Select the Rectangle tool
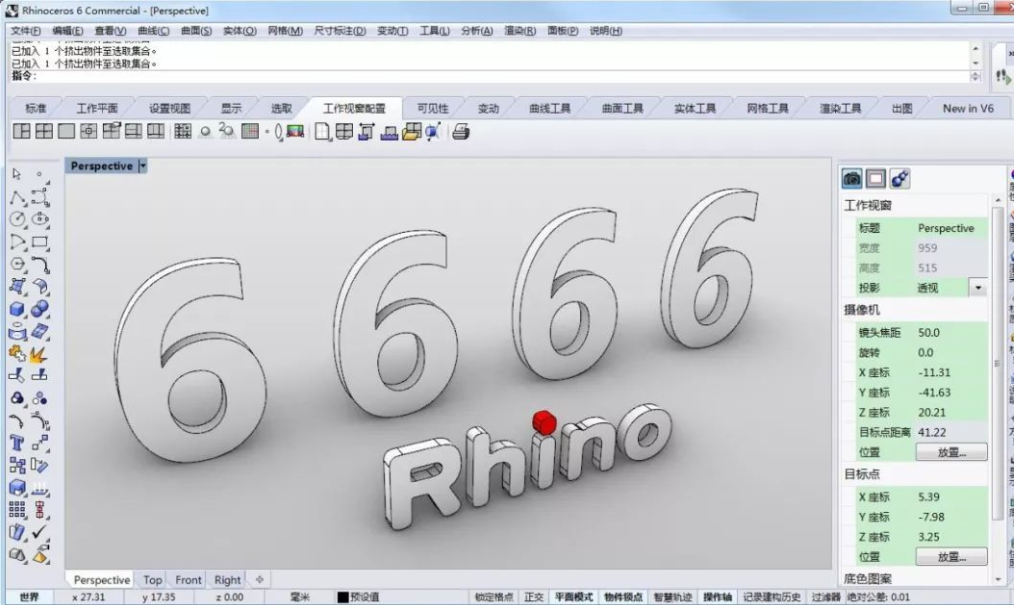Screen dimensions: 1014x605 coord(40,242)
